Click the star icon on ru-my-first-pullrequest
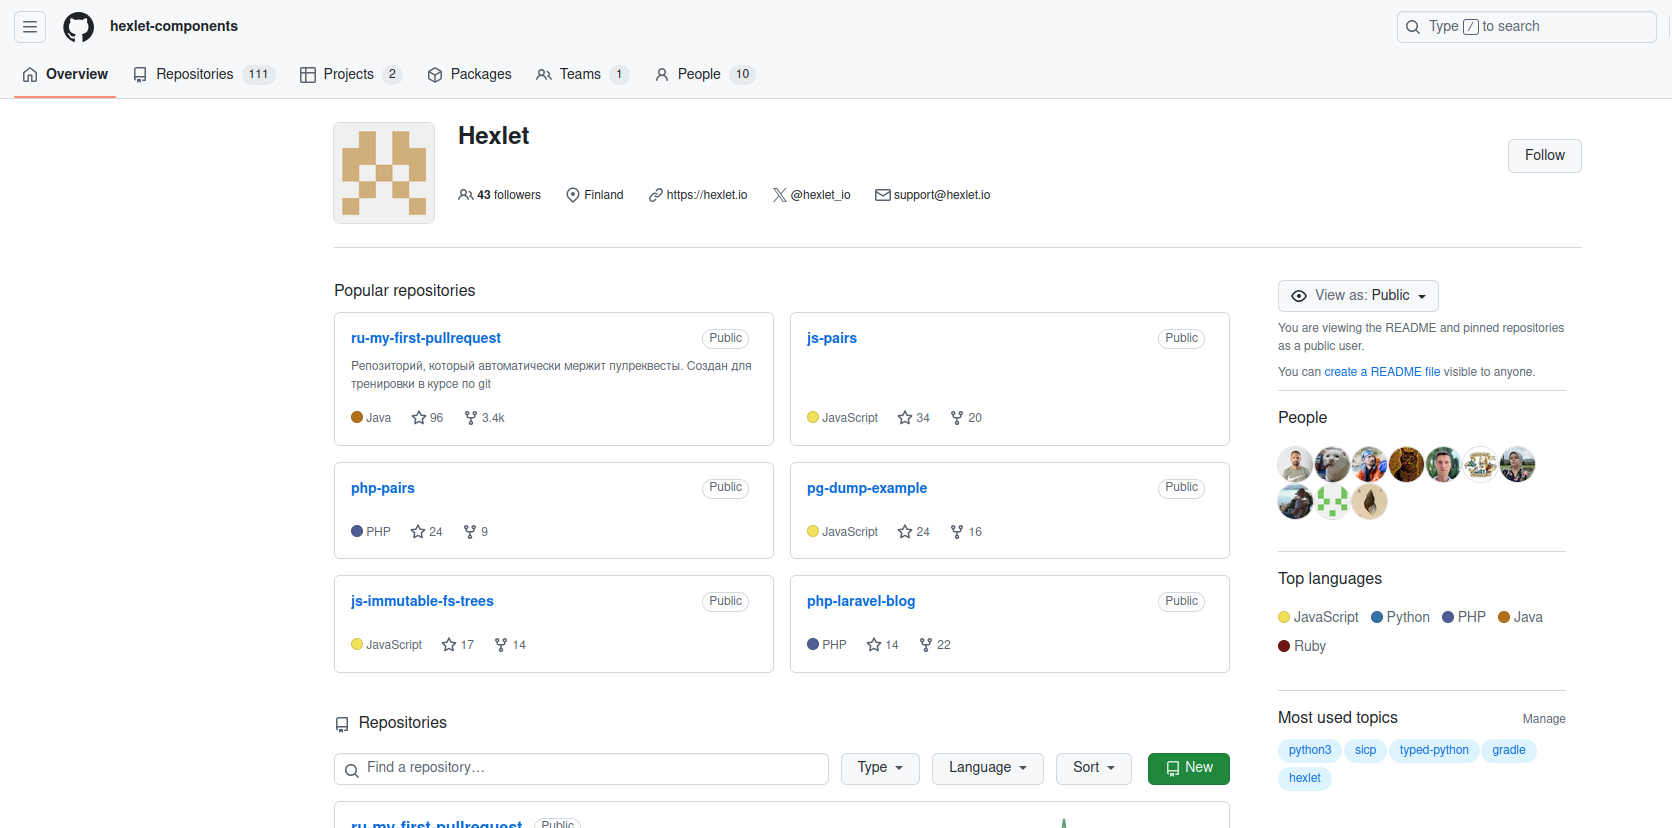The height and width of the screenshot is (828, 1672). (x=419, y=418)
